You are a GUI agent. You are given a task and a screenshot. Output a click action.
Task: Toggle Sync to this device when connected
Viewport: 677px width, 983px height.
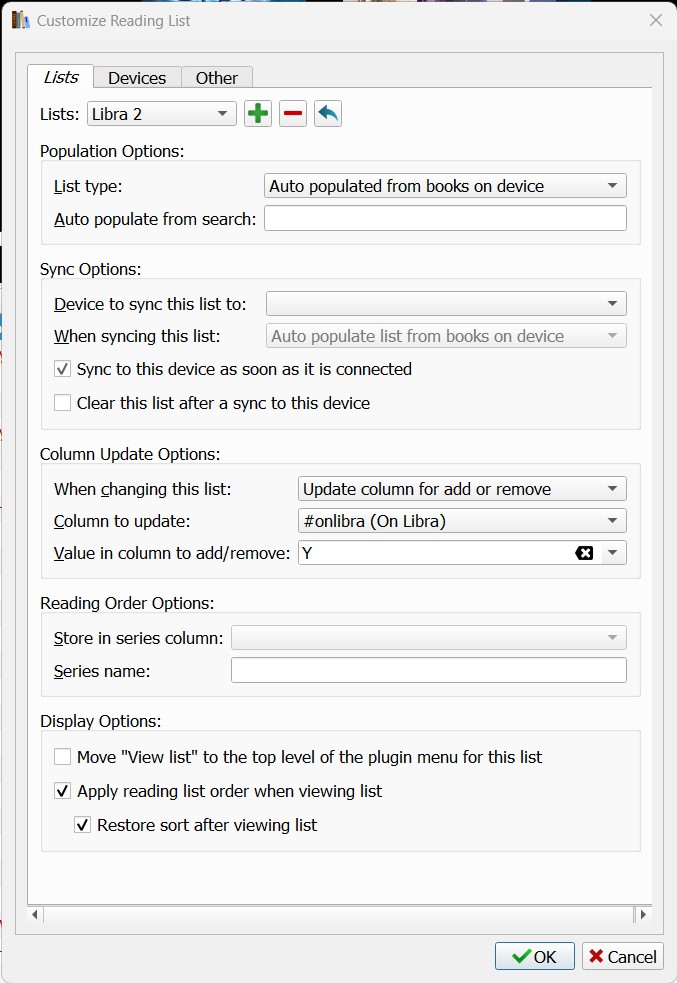pos(63,369)
